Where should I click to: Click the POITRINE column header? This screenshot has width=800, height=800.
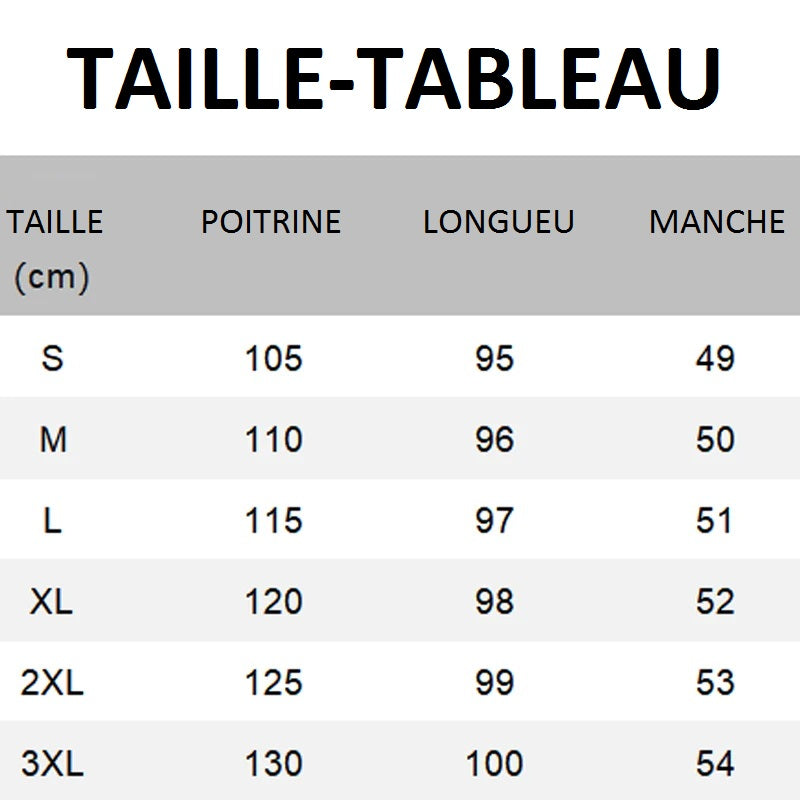pos(271,221)
